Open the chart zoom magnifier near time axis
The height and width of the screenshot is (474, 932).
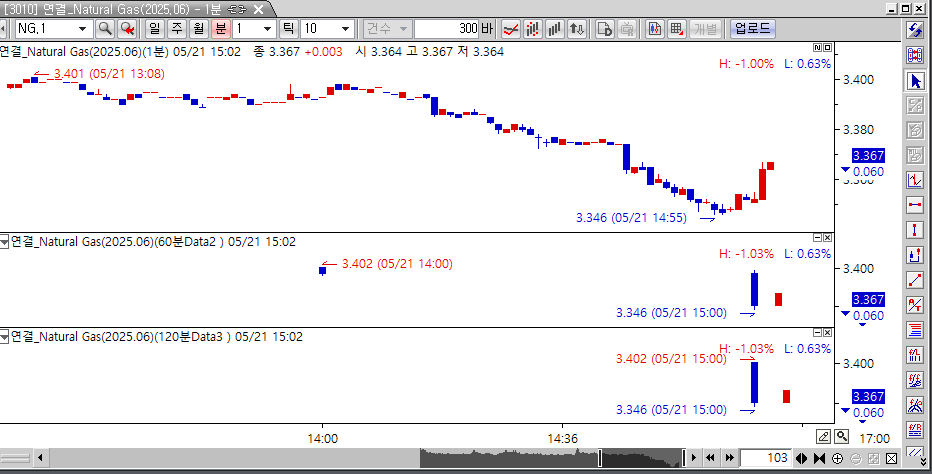[x=842, y=436]
